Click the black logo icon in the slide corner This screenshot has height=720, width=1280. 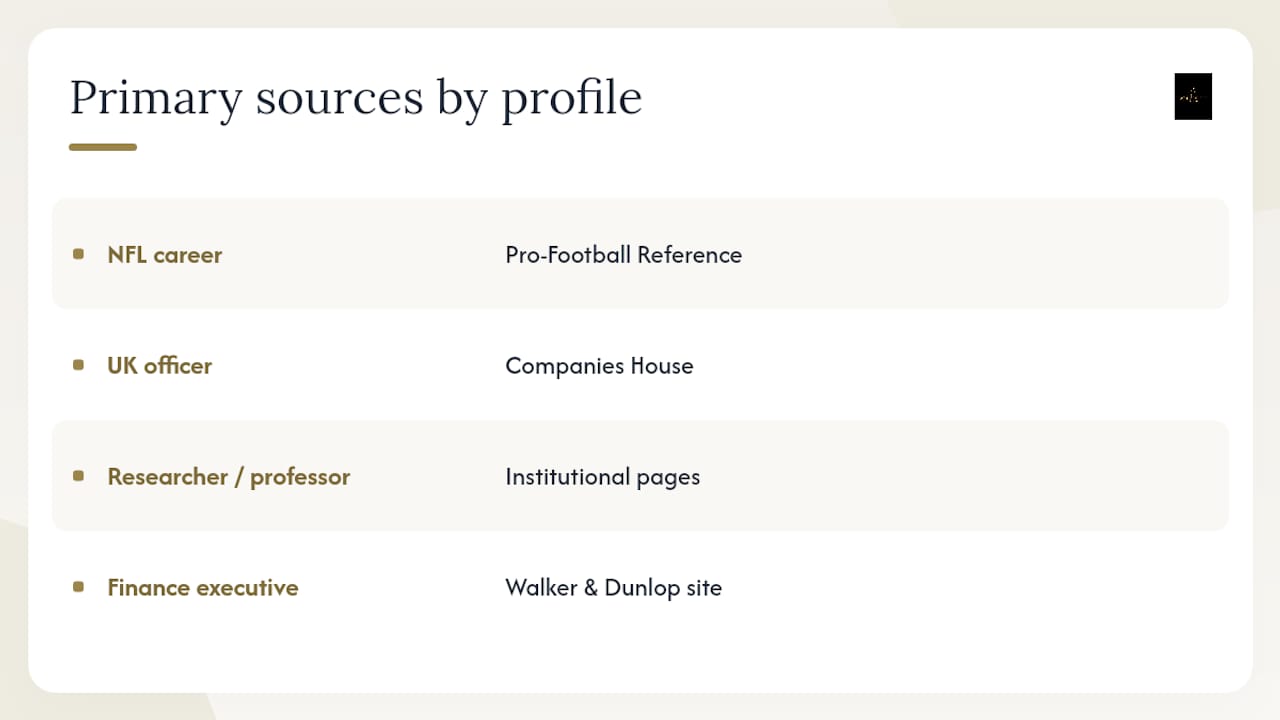coord(1193,96)
